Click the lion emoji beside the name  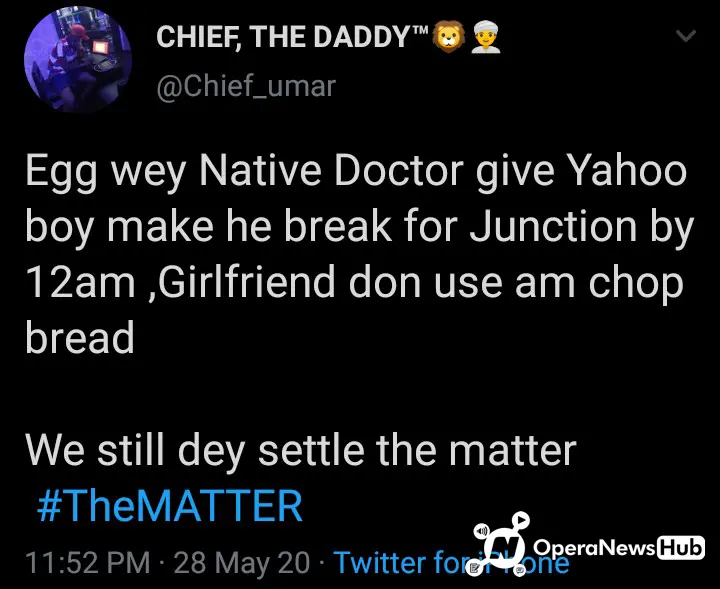pos(448,36)
